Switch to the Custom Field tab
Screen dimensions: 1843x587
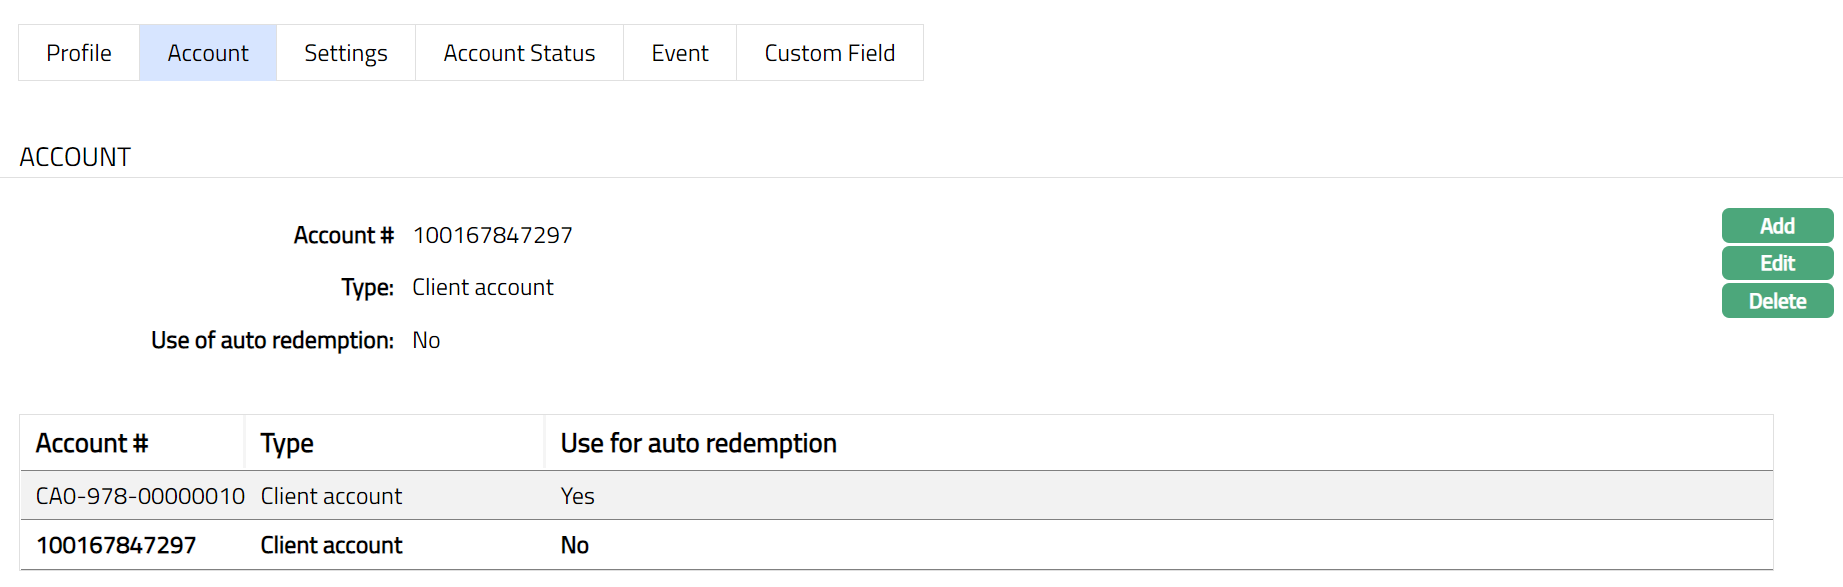tap(829, 53)
